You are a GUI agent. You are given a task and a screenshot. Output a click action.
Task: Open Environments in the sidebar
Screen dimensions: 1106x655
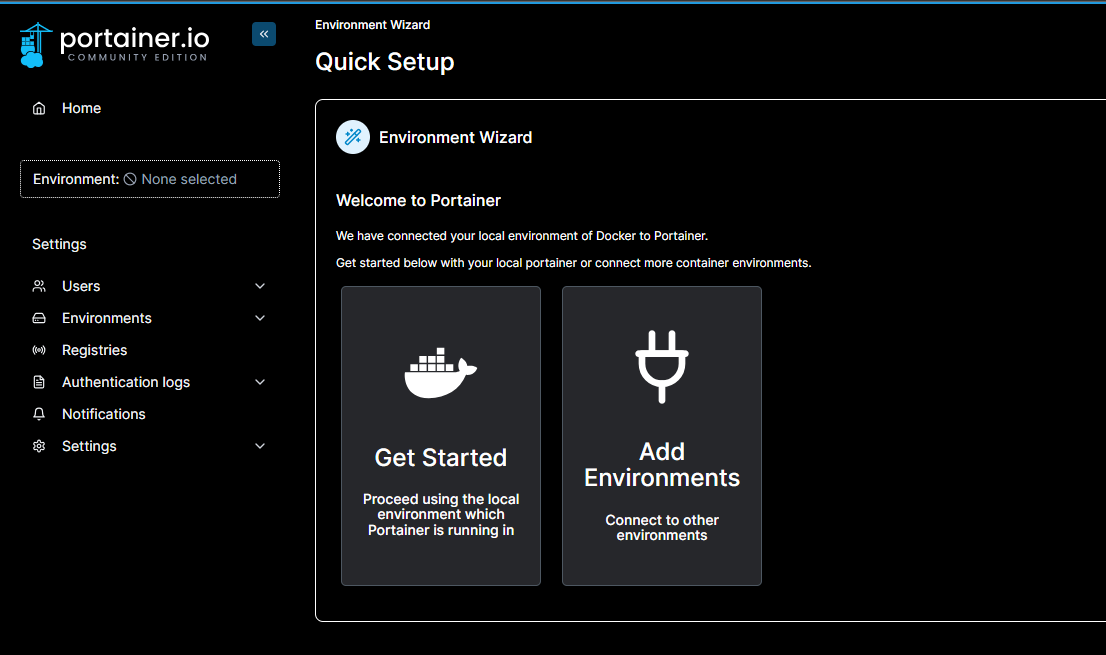pos(107,318)
